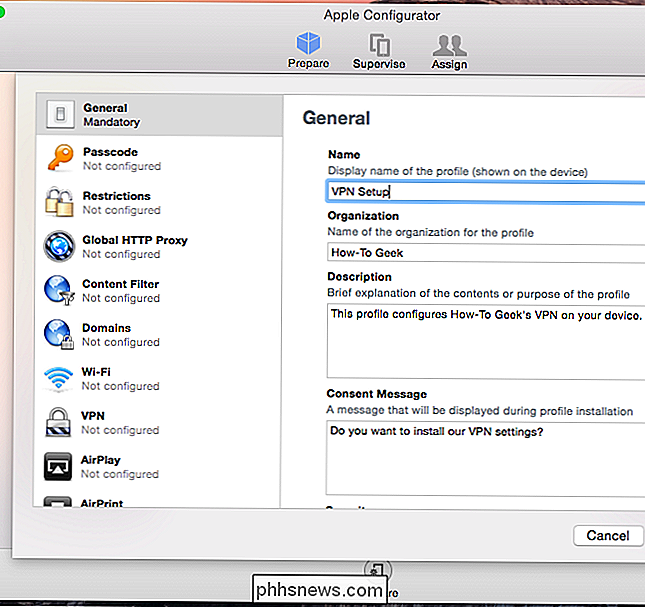Image resolution: width=645 pixels, height=607 pixels.
Task: Click "A message that will be displayed" hint text
Action: click(480, 411)
